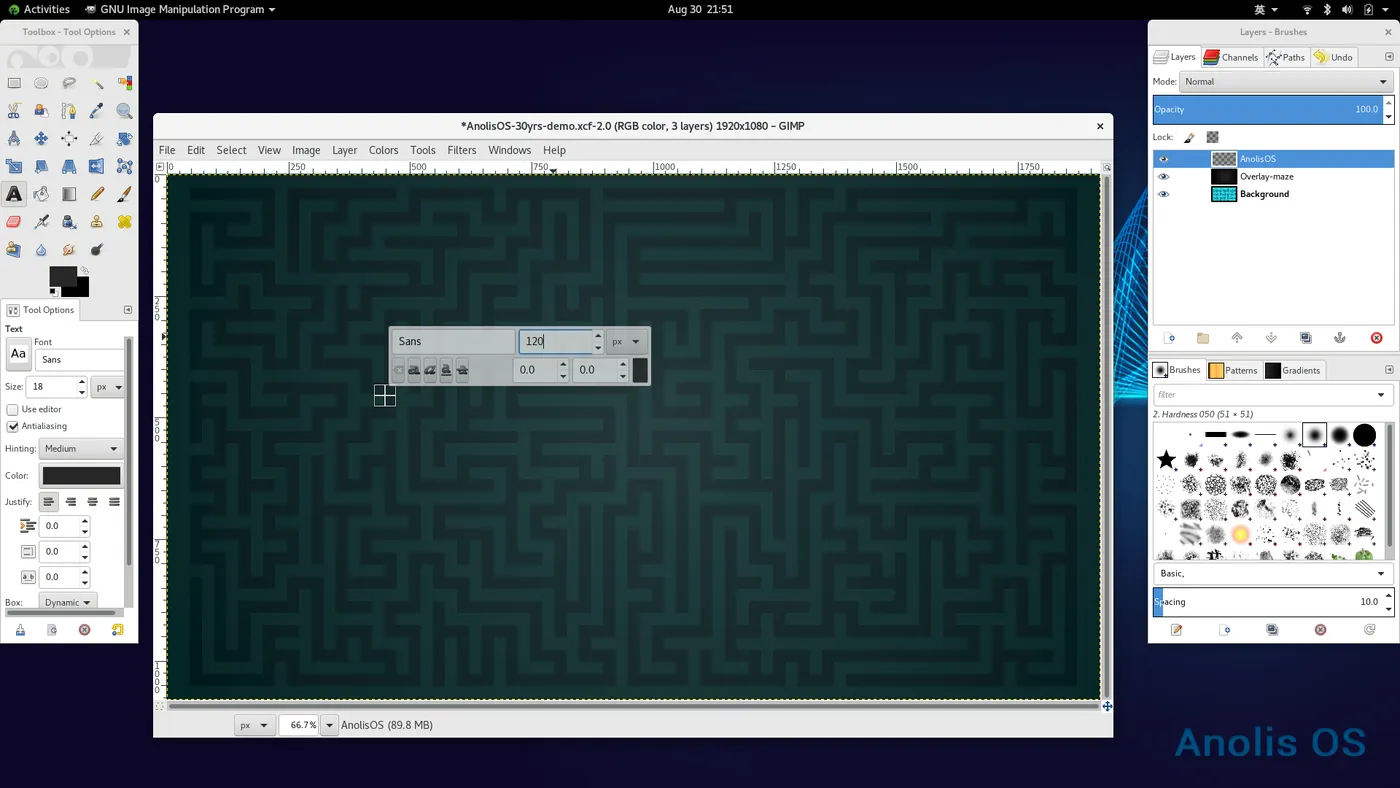Select the Eraser tool
This screenshot has width=1400, height=788.
(x=14, y=221)
